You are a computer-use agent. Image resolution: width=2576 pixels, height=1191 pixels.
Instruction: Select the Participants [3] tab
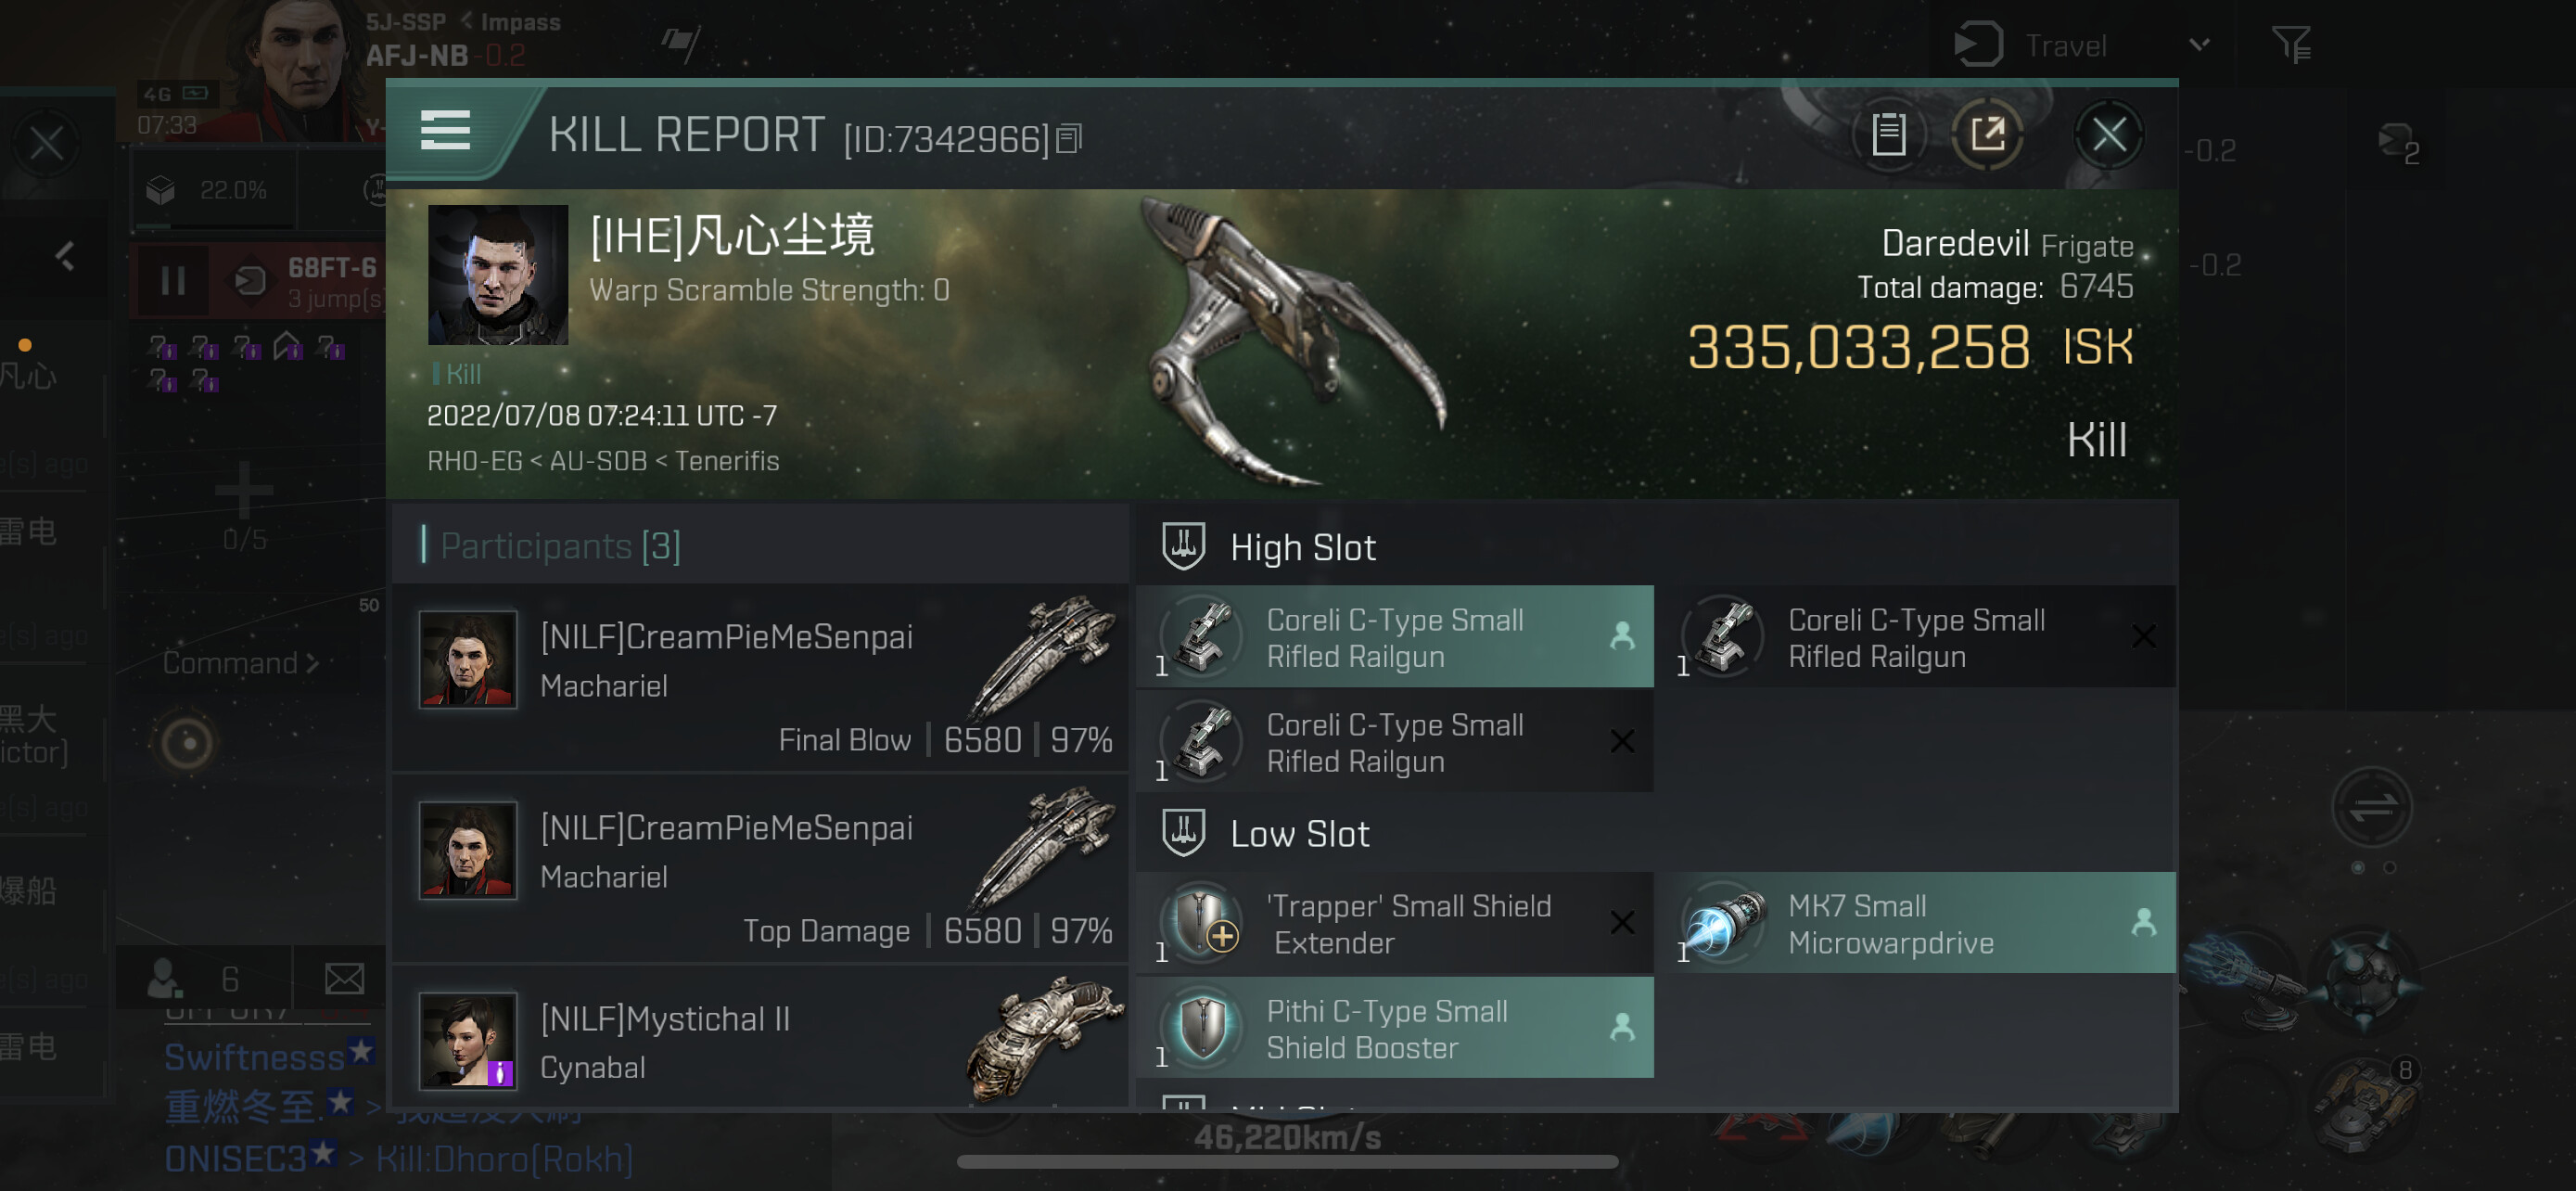(560, 546)
